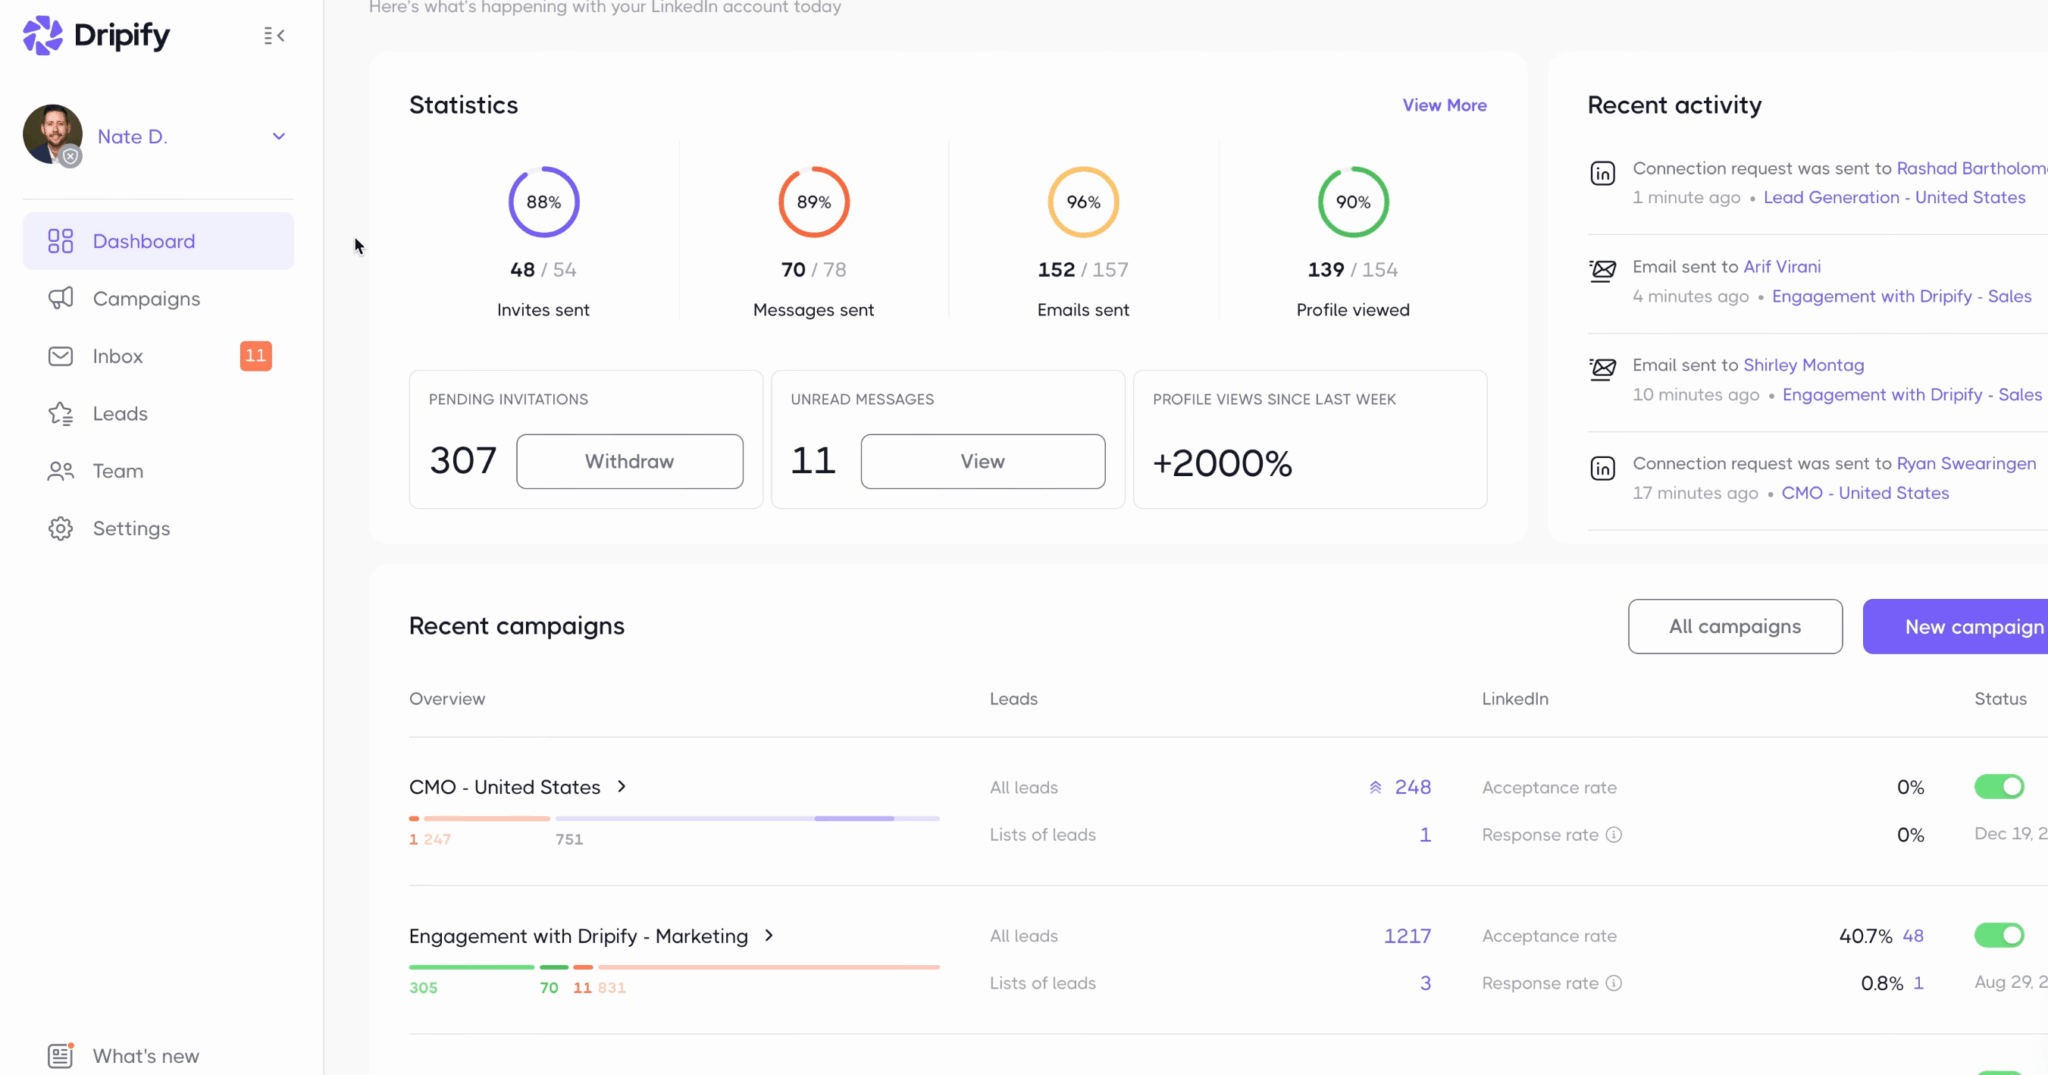This screenshot has width=2048, height=1075.
Task: Click the View unread messages button
Action: 983,461
